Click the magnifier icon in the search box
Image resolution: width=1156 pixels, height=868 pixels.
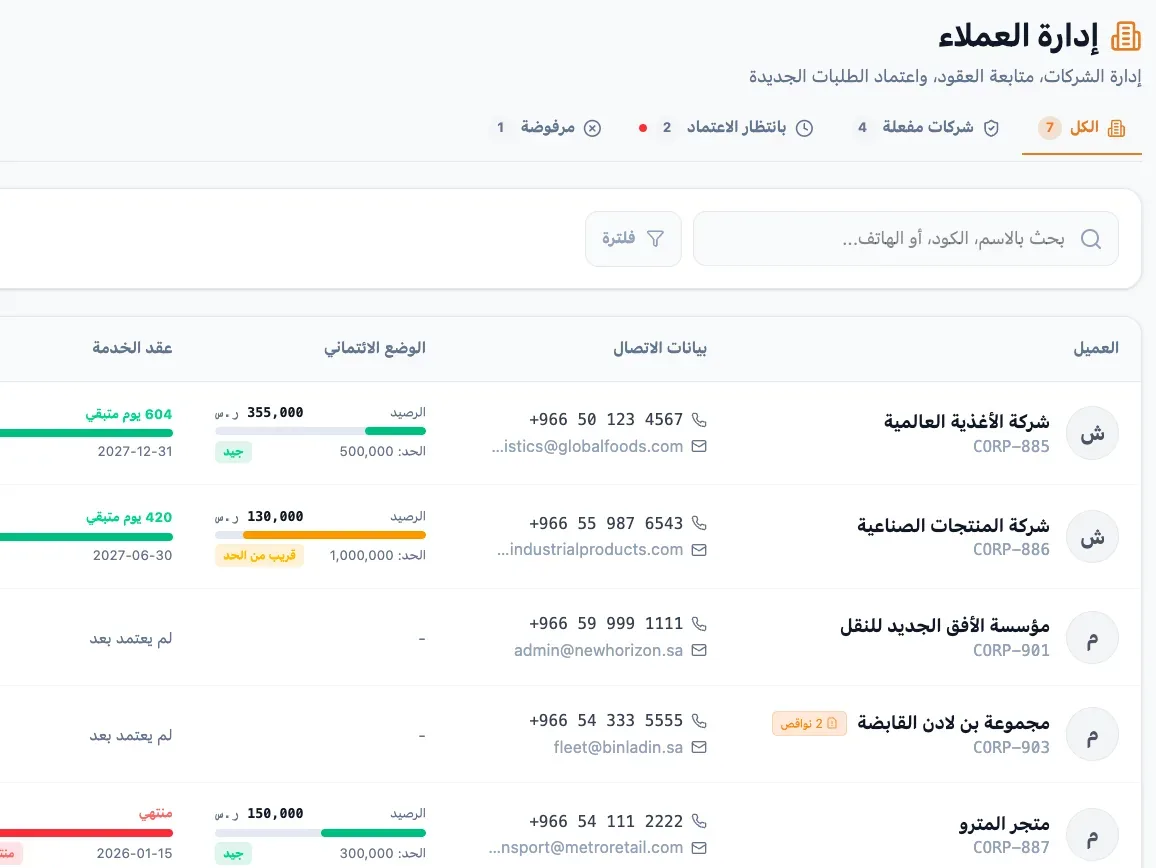pyautogui.click(x=1090, y=239)
